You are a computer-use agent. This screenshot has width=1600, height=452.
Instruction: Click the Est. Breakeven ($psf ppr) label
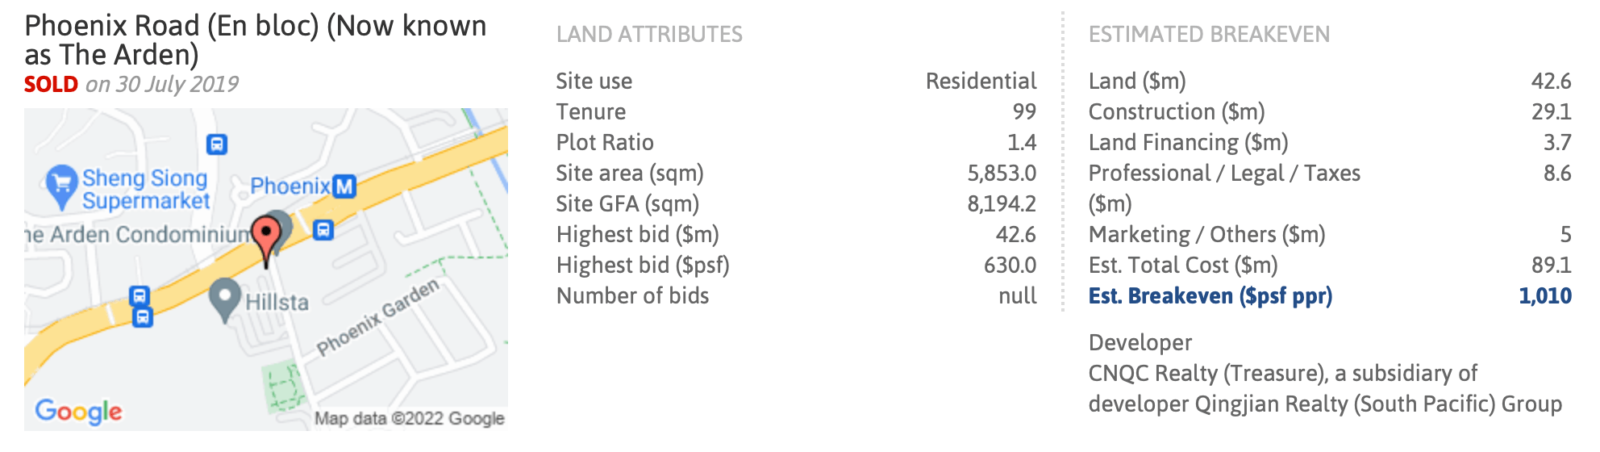1210,296
